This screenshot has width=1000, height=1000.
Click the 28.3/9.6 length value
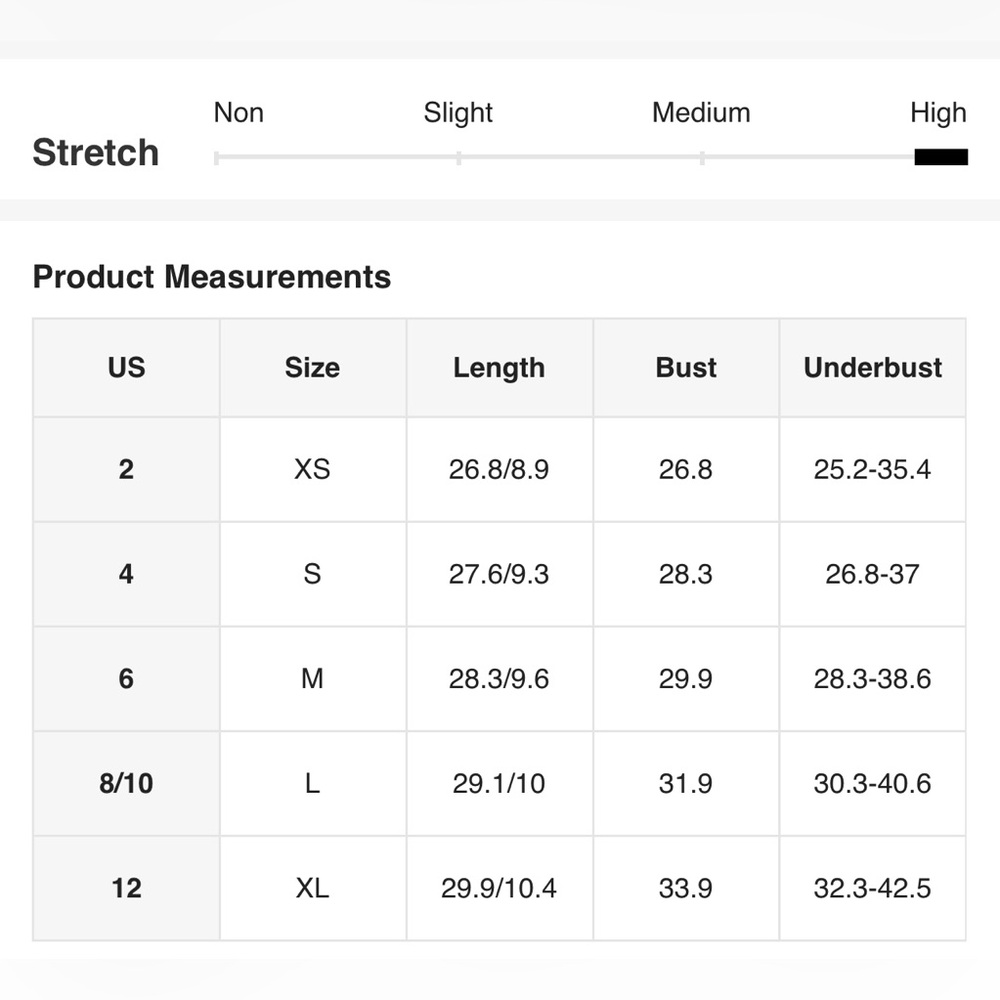[499, 679]
